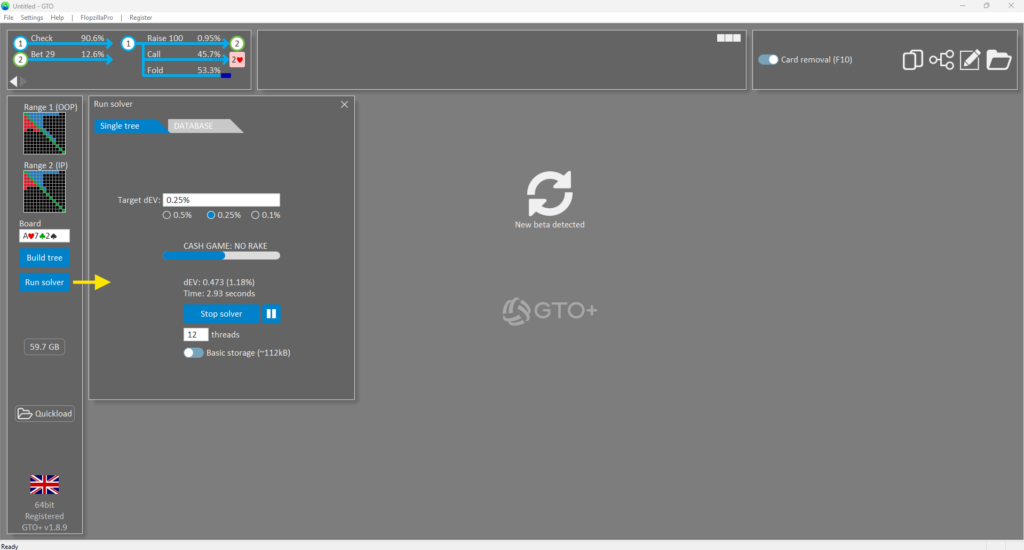Open Range 2 (IP) matrix thumbnail

coord(44,191)
